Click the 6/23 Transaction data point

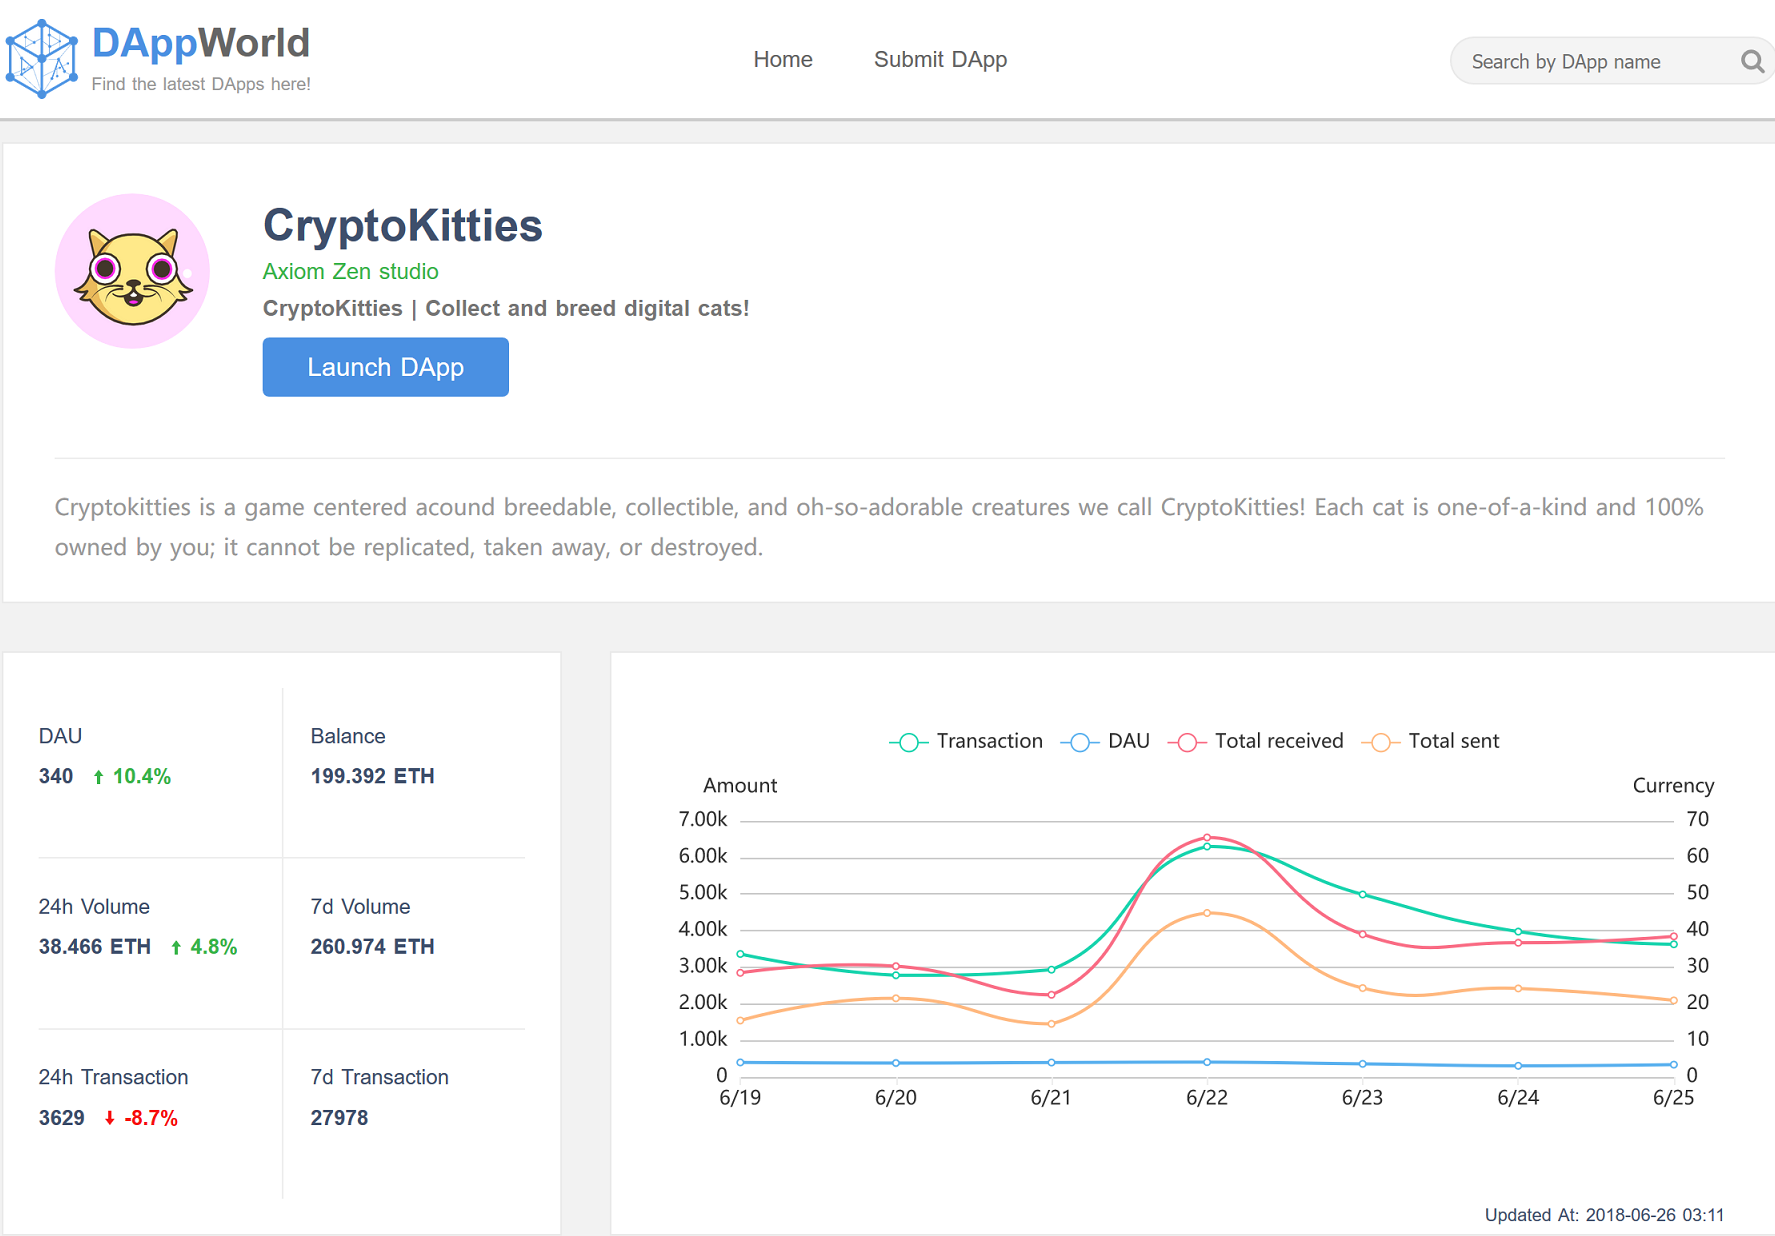pyautogui.click(x=1362, y=895)
